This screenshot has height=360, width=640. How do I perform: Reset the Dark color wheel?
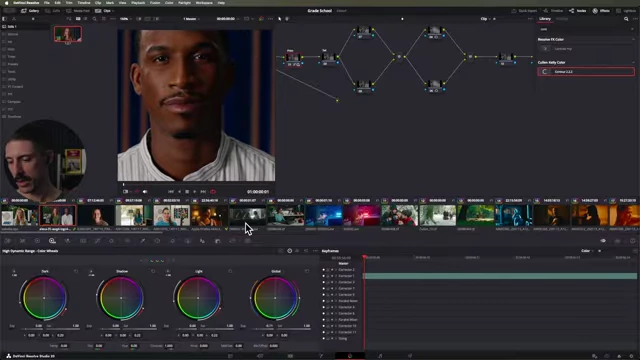coord(76,271)
